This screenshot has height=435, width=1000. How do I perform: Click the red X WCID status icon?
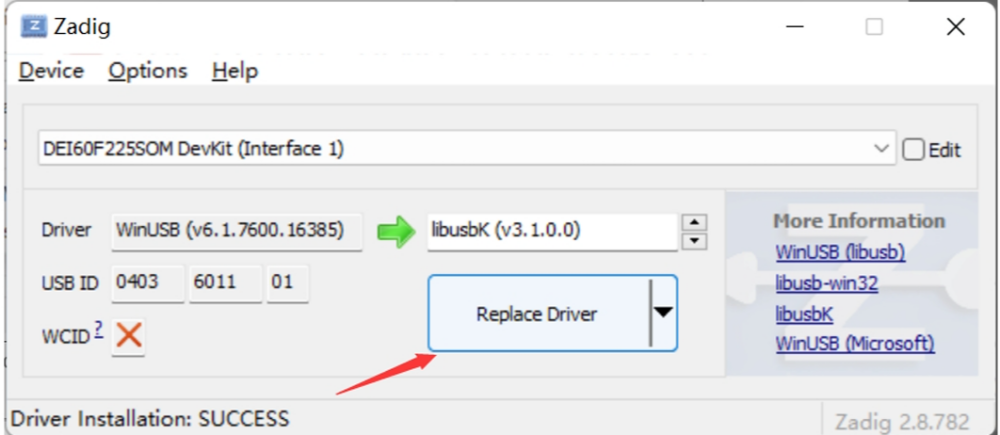129,335
